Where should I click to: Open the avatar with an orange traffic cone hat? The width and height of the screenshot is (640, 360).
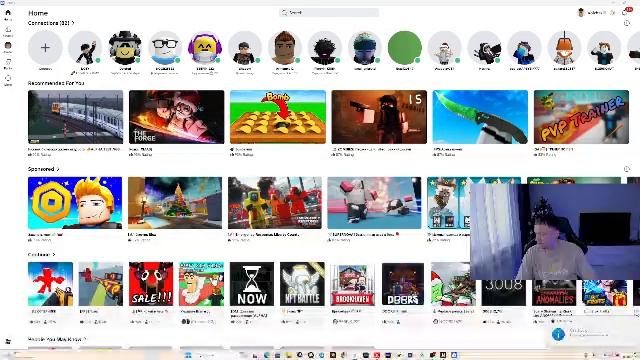[564, 48]
